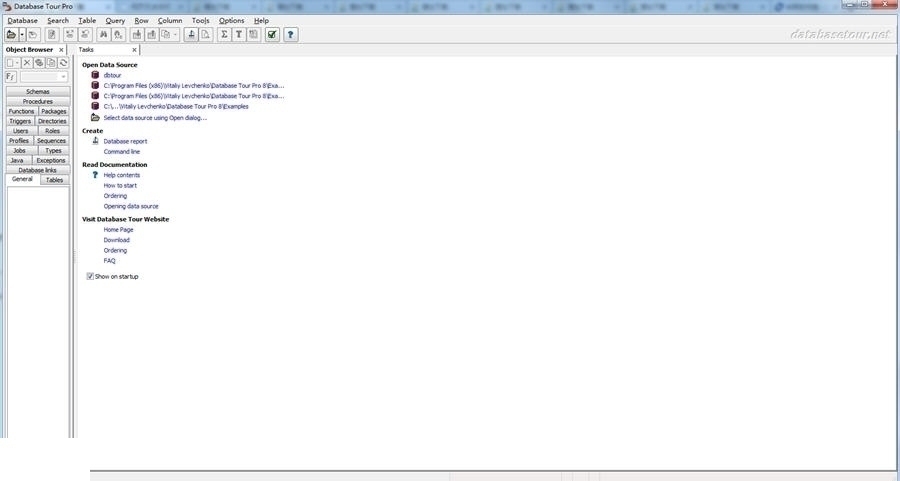Switch to the Exceptions tab
The width and height of the screenshot is (900, 481).
click(51, 160)
